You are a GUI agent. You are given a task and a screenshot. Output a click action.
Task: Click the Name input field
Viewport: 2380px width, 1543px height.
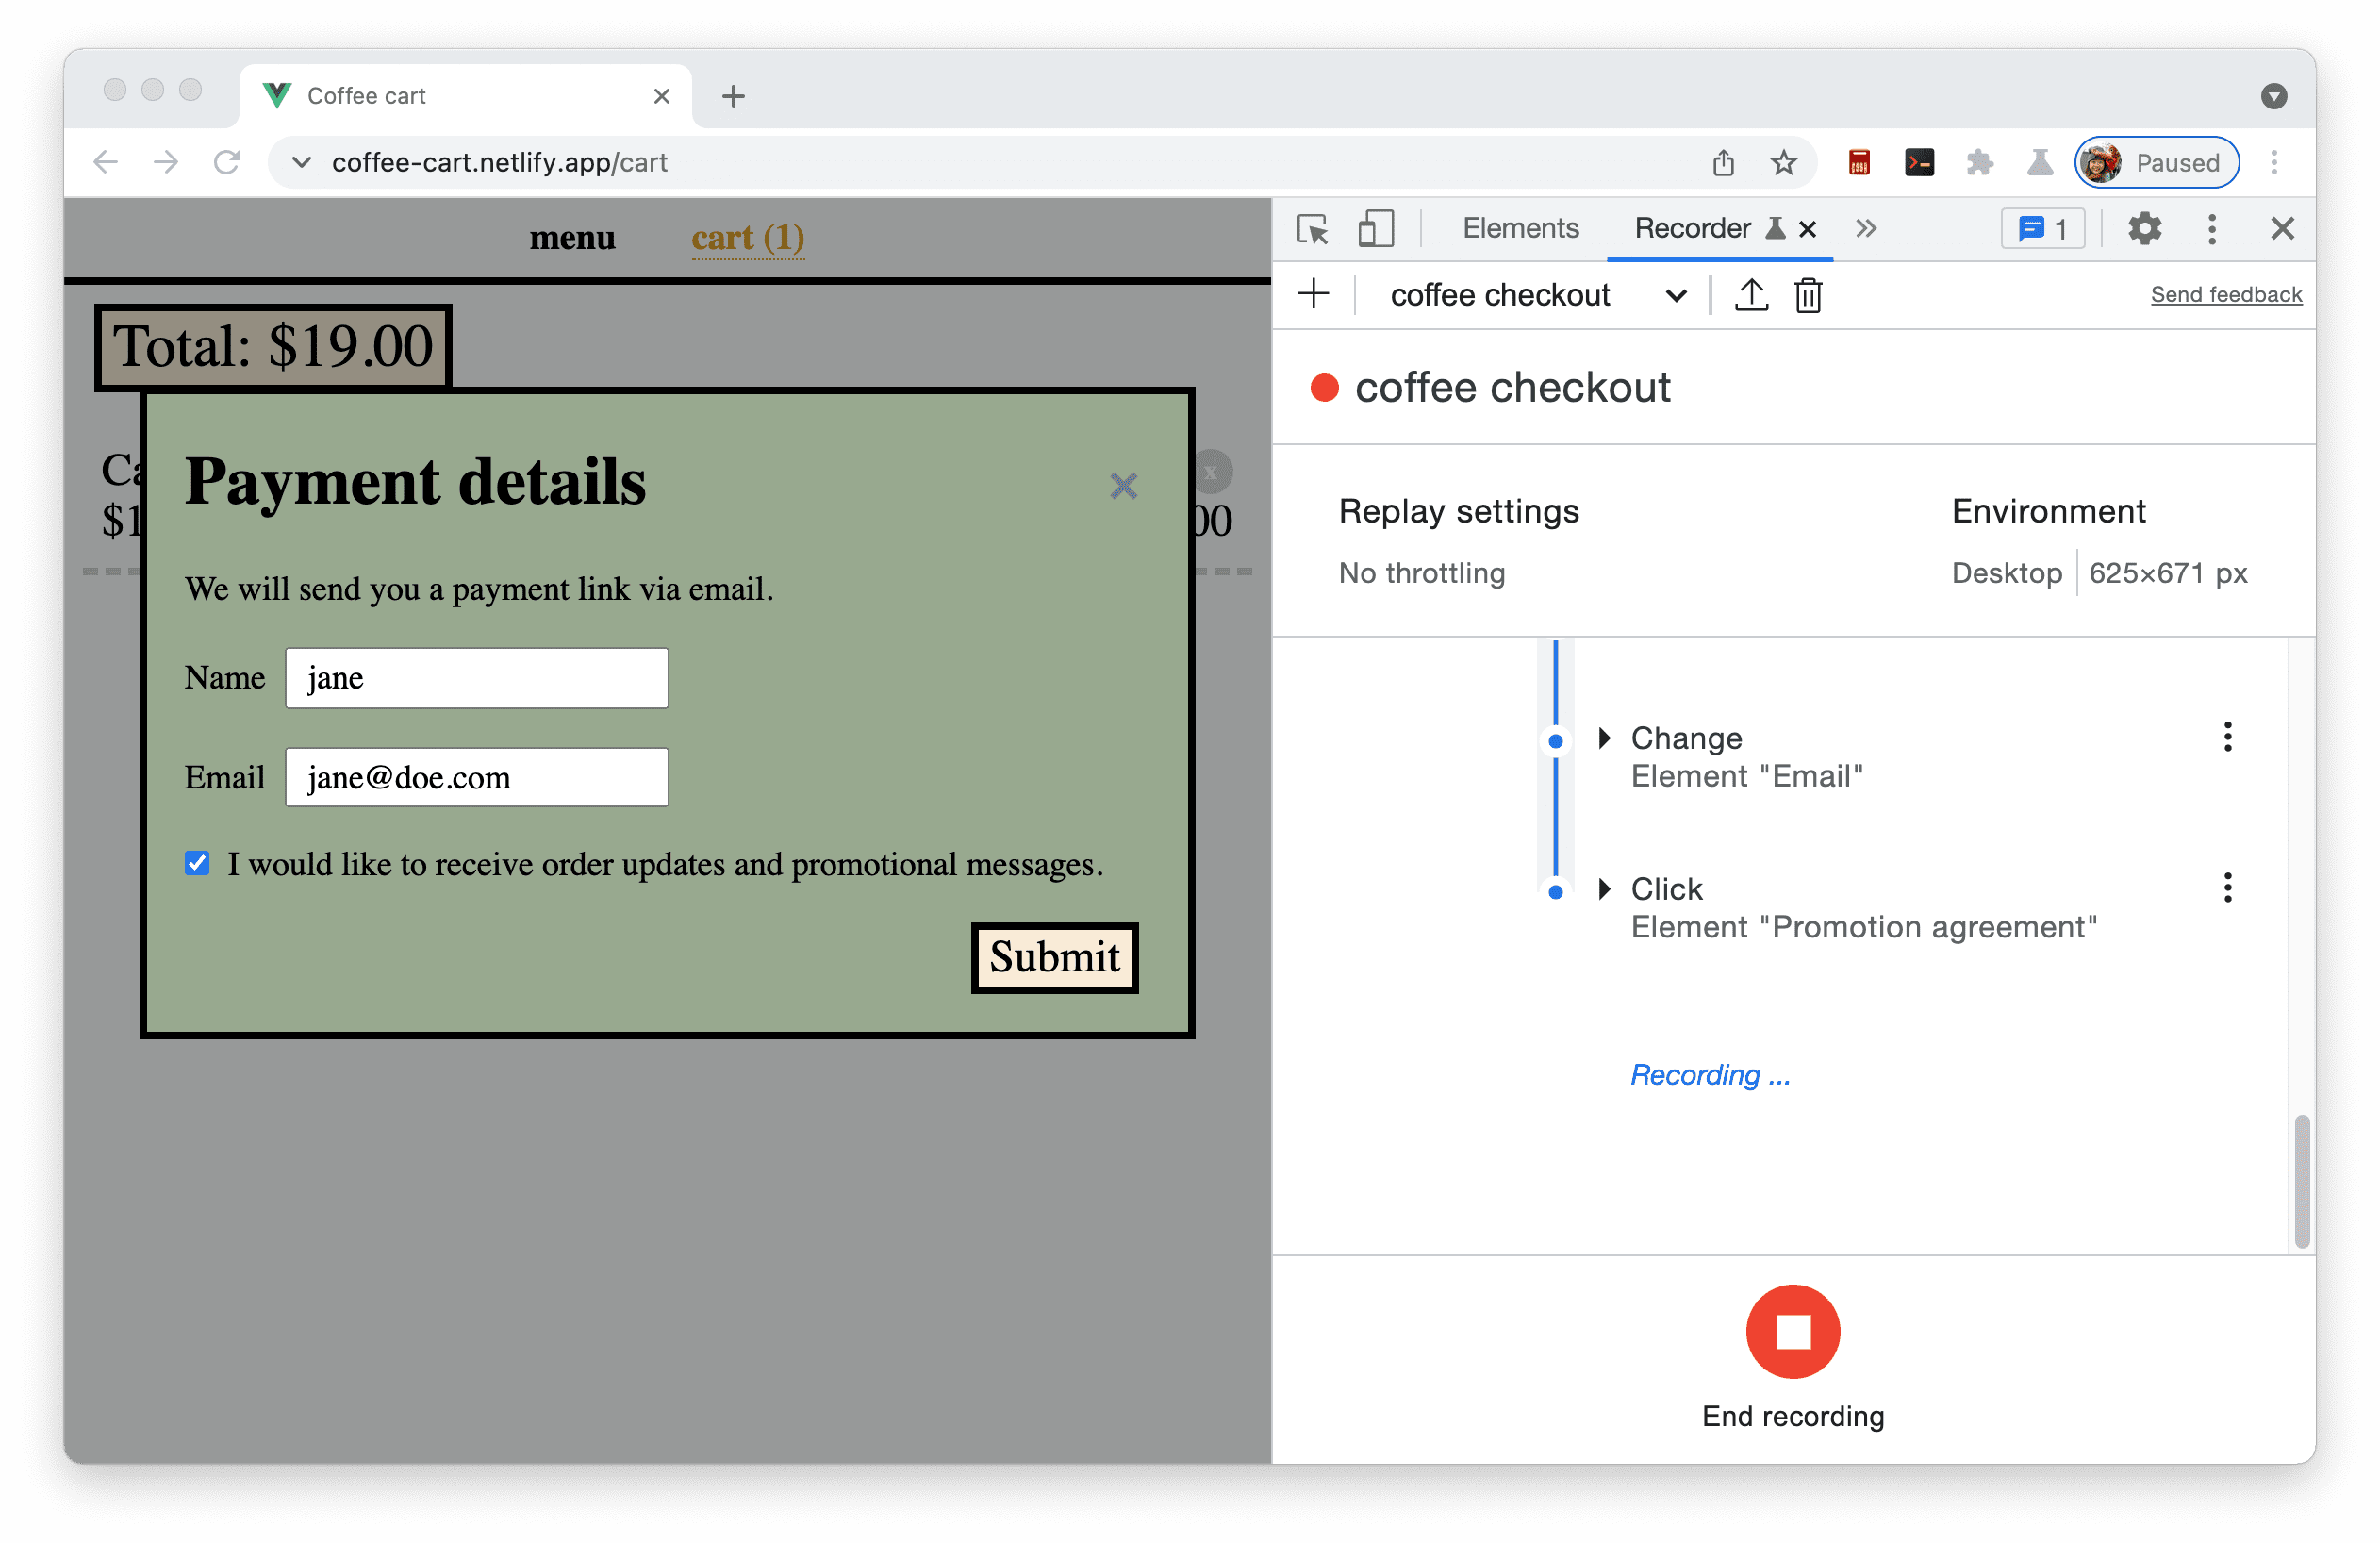tap(479, 679)
